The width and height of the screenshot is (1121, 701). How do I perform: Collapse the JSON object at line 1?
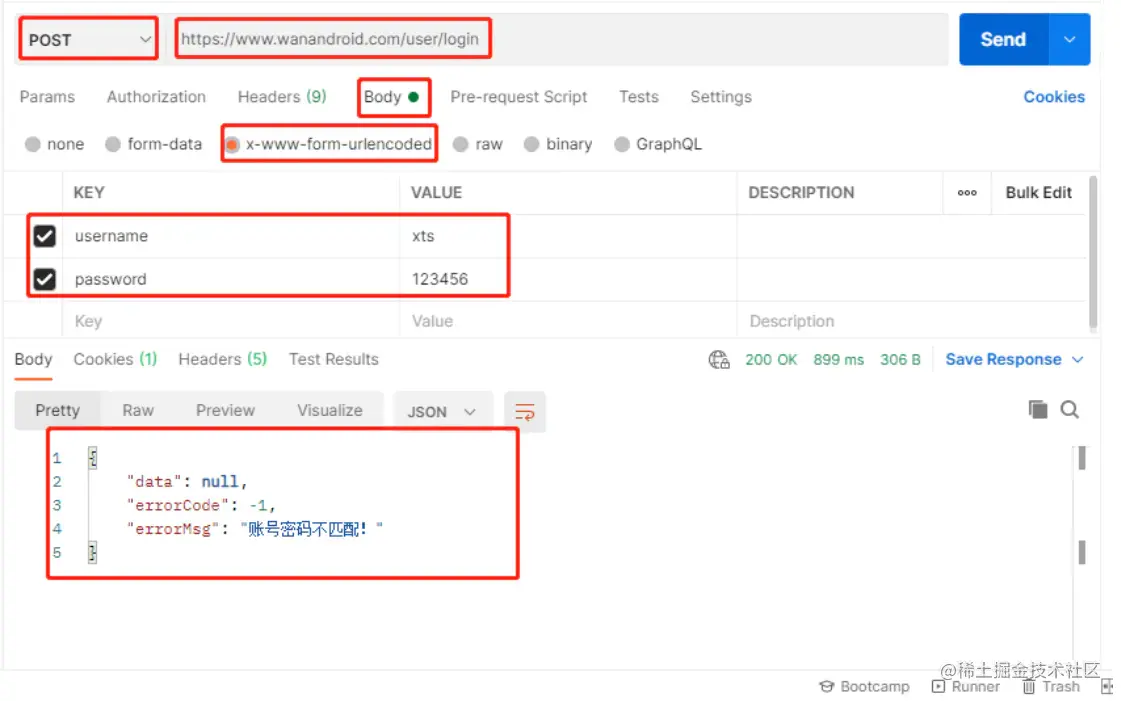click(92, 457)
